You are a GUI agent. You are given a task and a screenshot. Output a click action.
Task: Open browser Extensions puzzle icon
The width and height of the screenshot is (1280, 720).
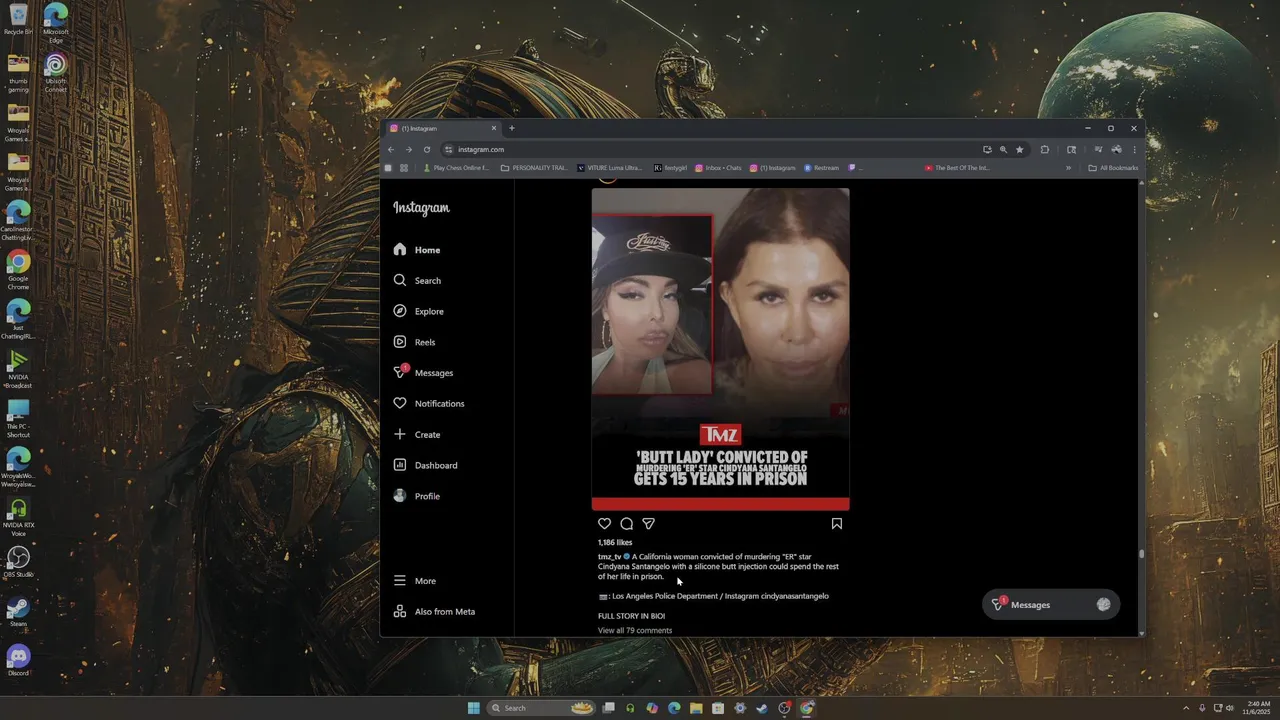tap(1045, 150)
